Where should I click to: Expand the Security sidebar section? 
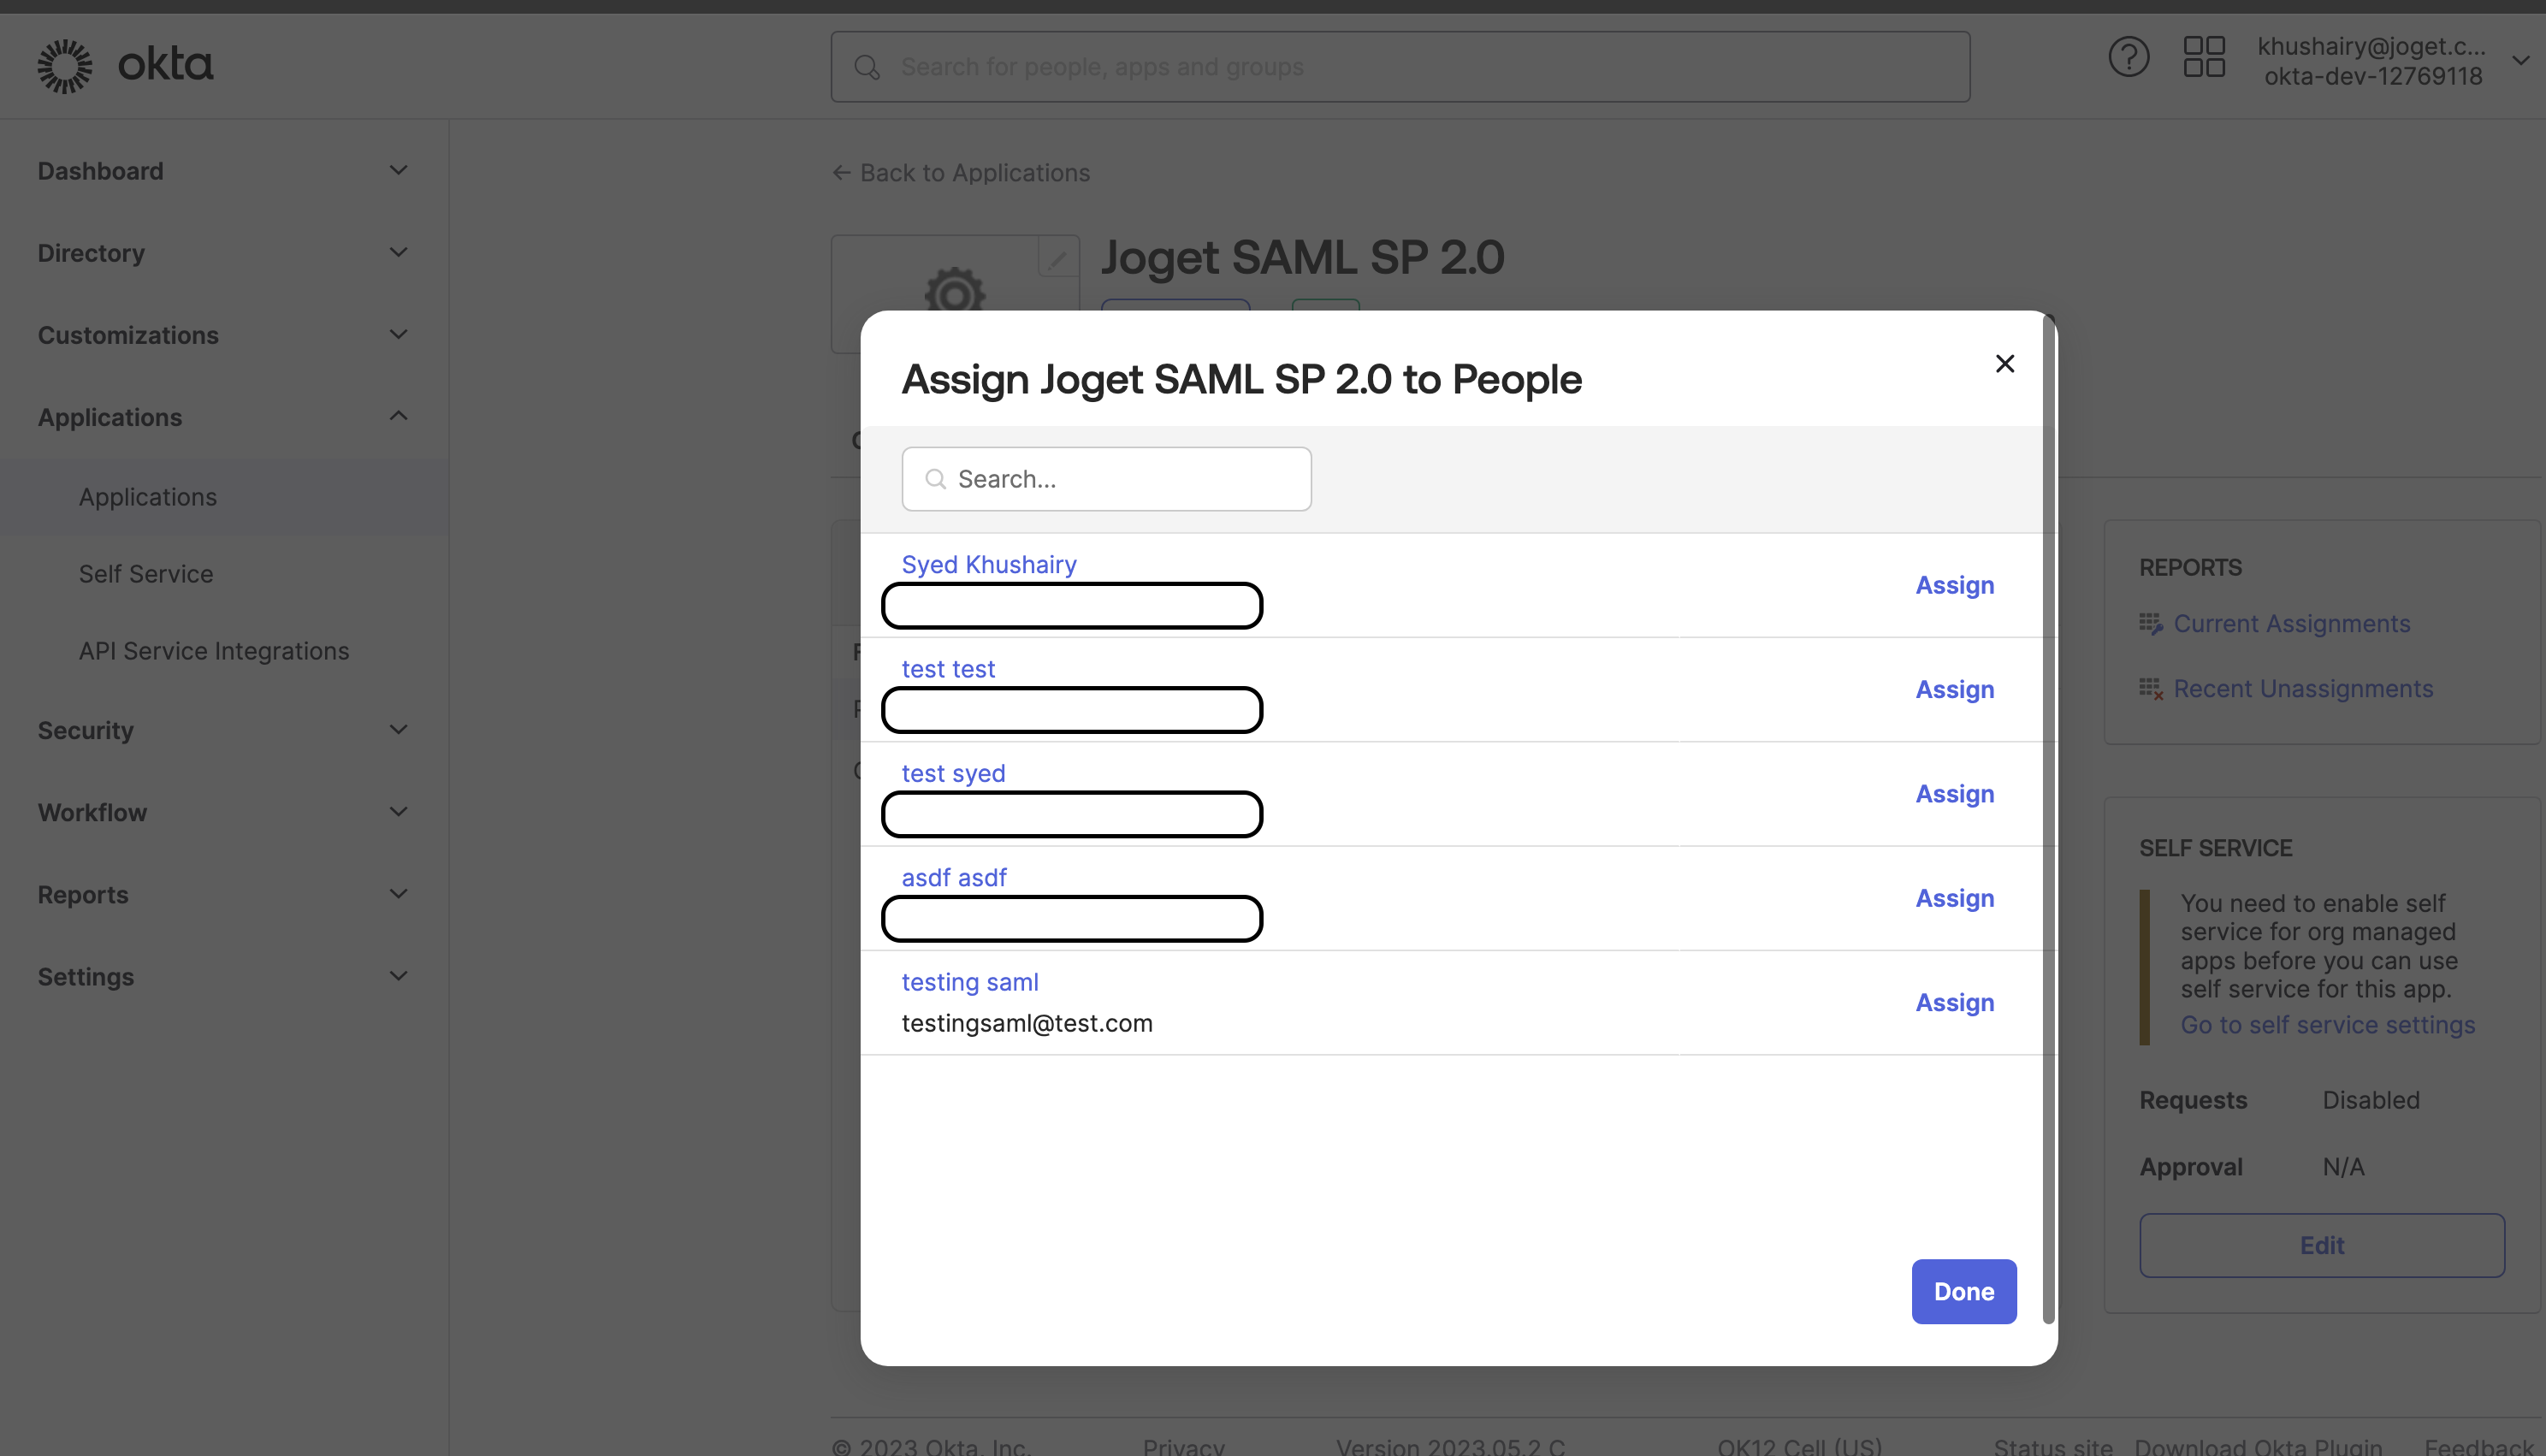pyautogui.click(x=398, y=730)
